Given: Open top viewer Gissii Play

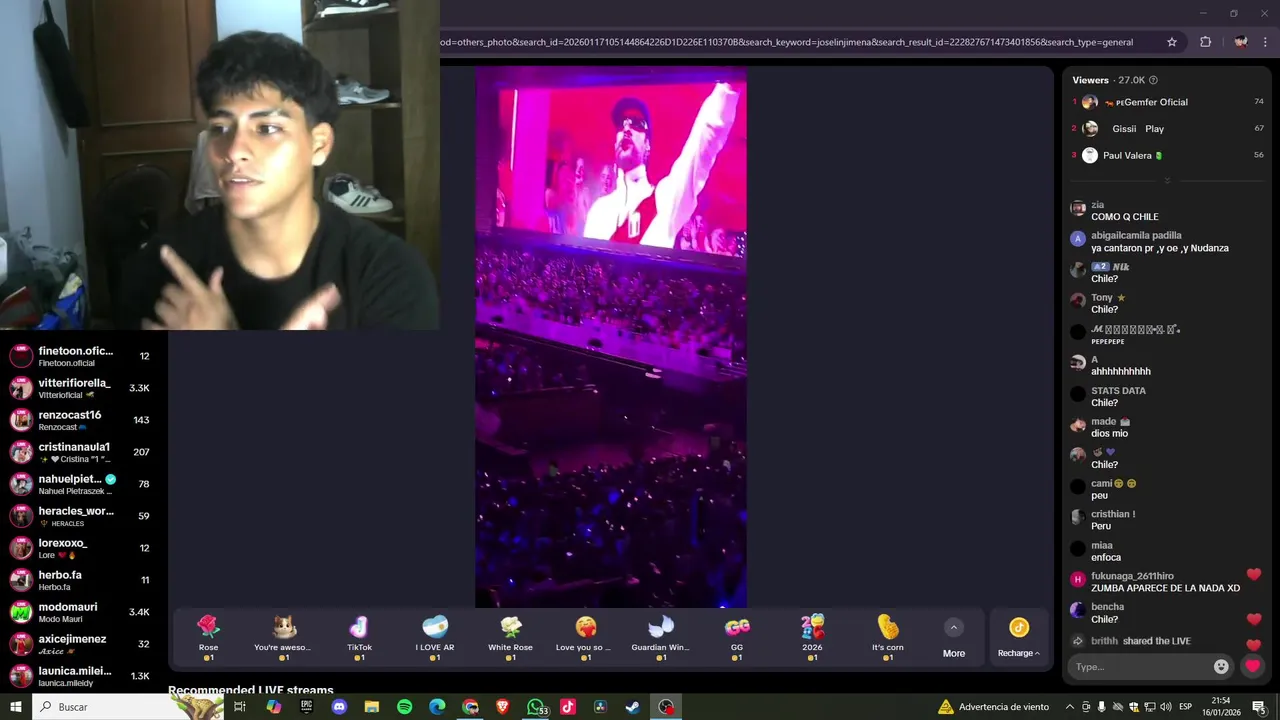Looking at the screenshot, I should (1168, 129).
